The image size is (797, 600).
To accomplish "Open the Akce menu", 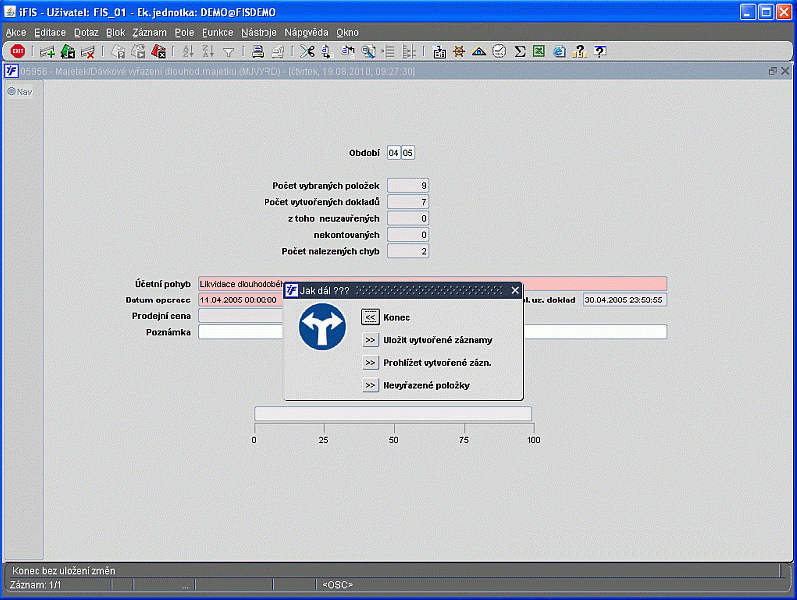I will (x=16, y=32).
